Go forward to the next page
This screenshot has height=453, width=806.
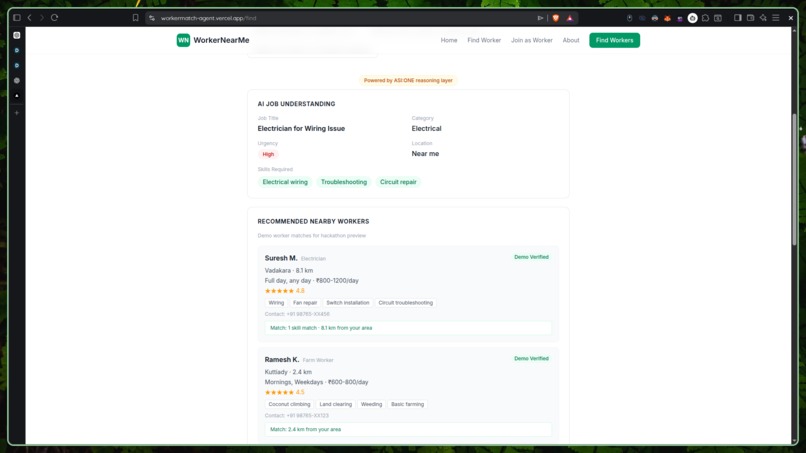[42, 17]
